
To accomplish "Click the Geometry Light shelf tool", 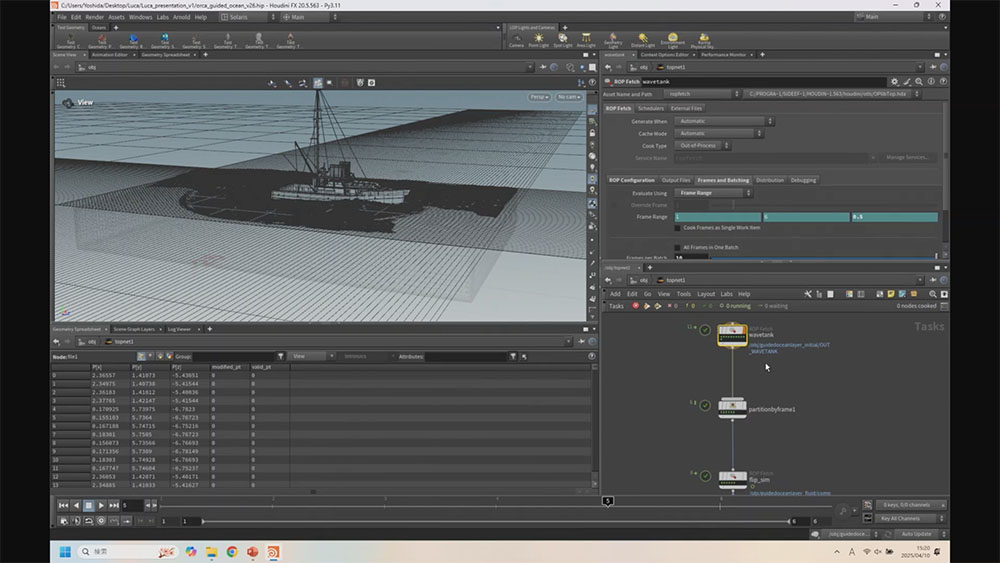I will click(613, 40).
